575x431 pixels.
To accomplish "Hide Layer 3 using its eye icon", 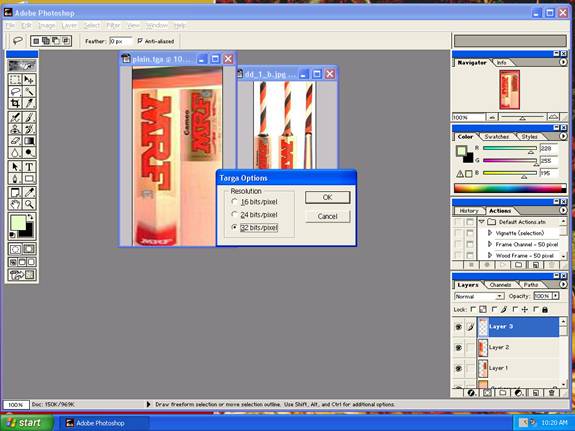I will point(458,327).
